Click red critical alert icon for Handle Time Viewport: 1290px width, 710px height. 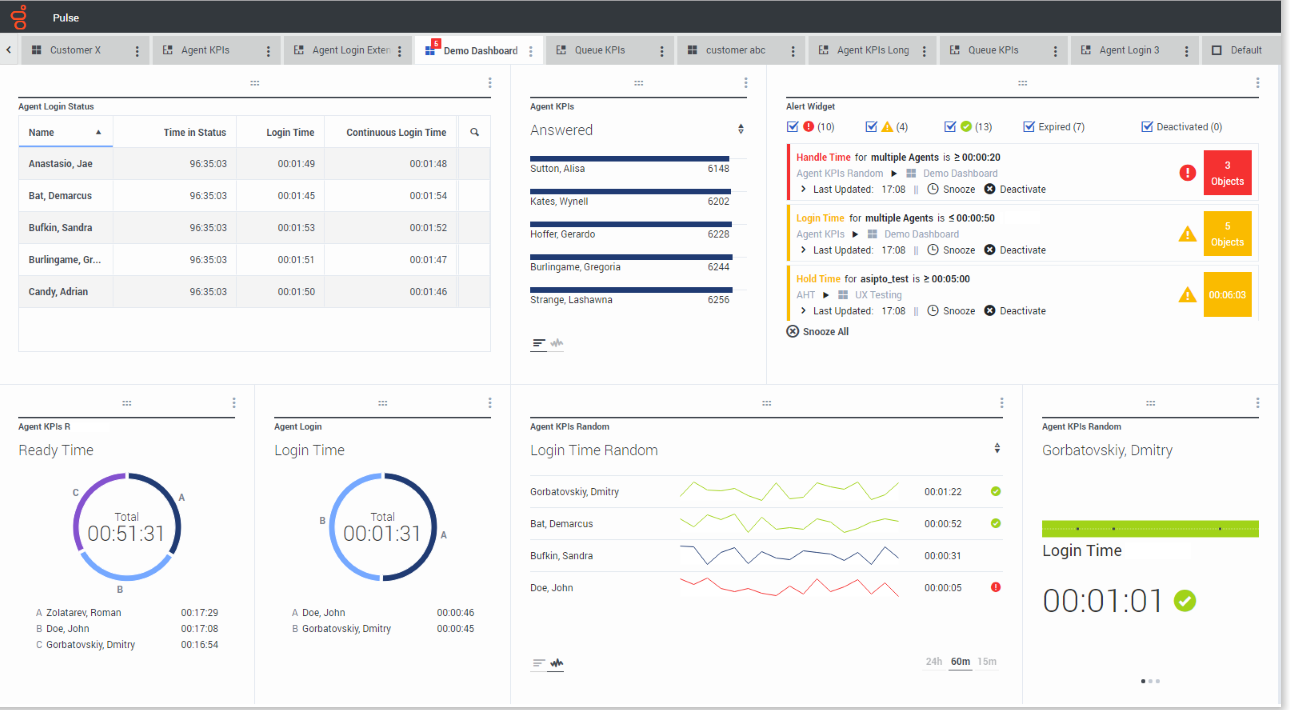point(1187,173)
